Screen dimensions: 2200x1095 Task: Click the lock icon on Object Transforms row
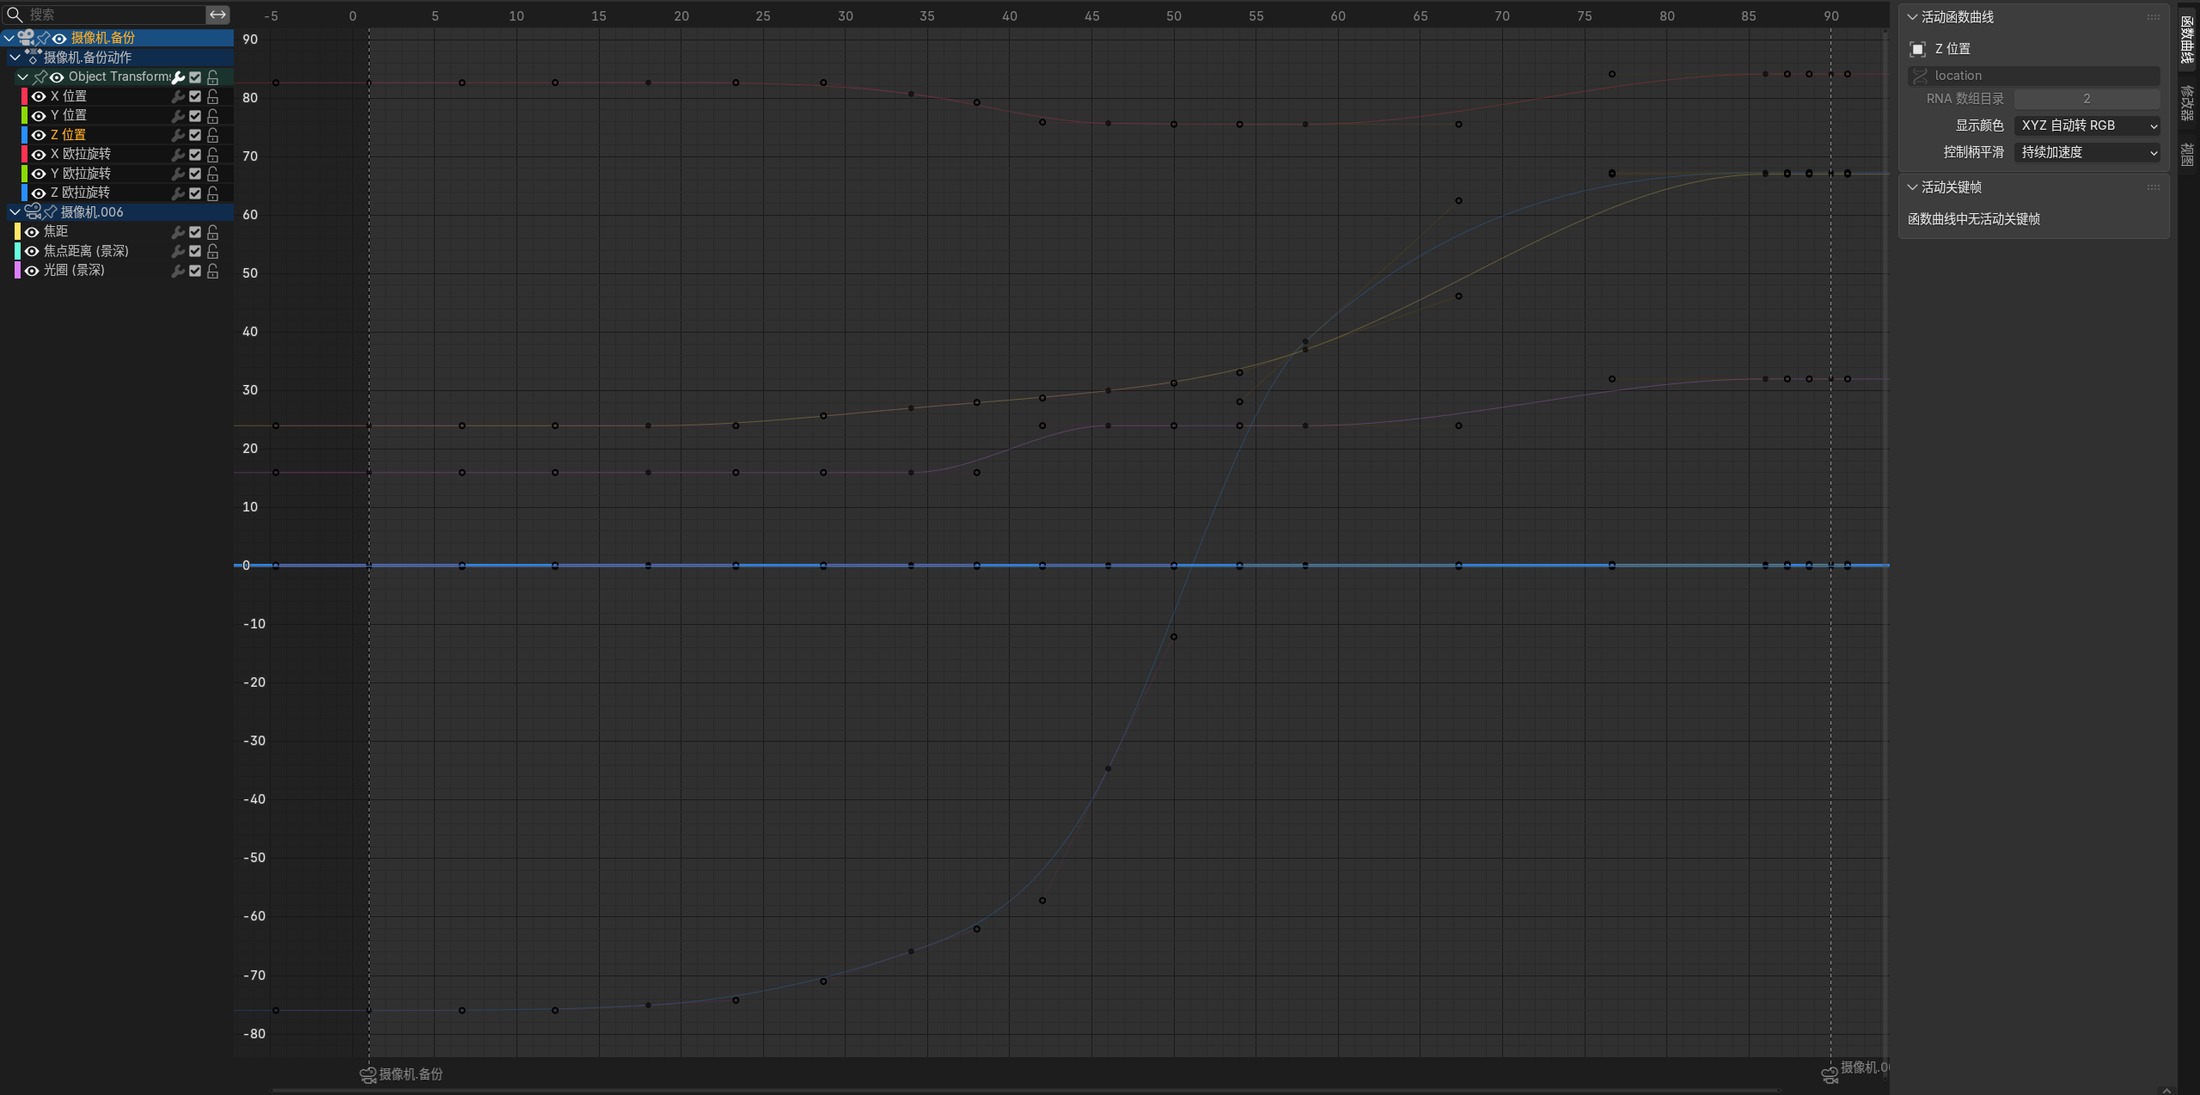pyautogui.click(x=212, y=77)
